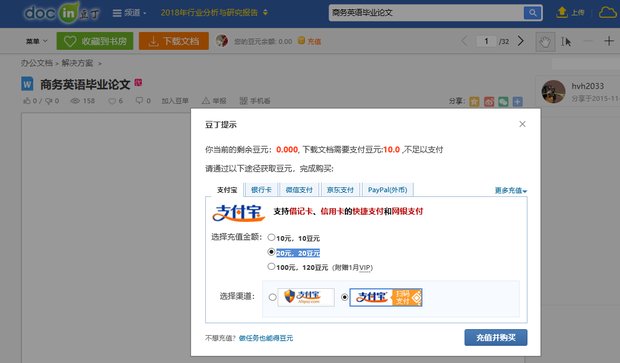620x363 pixels.
Task: Select 100元 120豆元 amount
Action: [x=271, y=267]
